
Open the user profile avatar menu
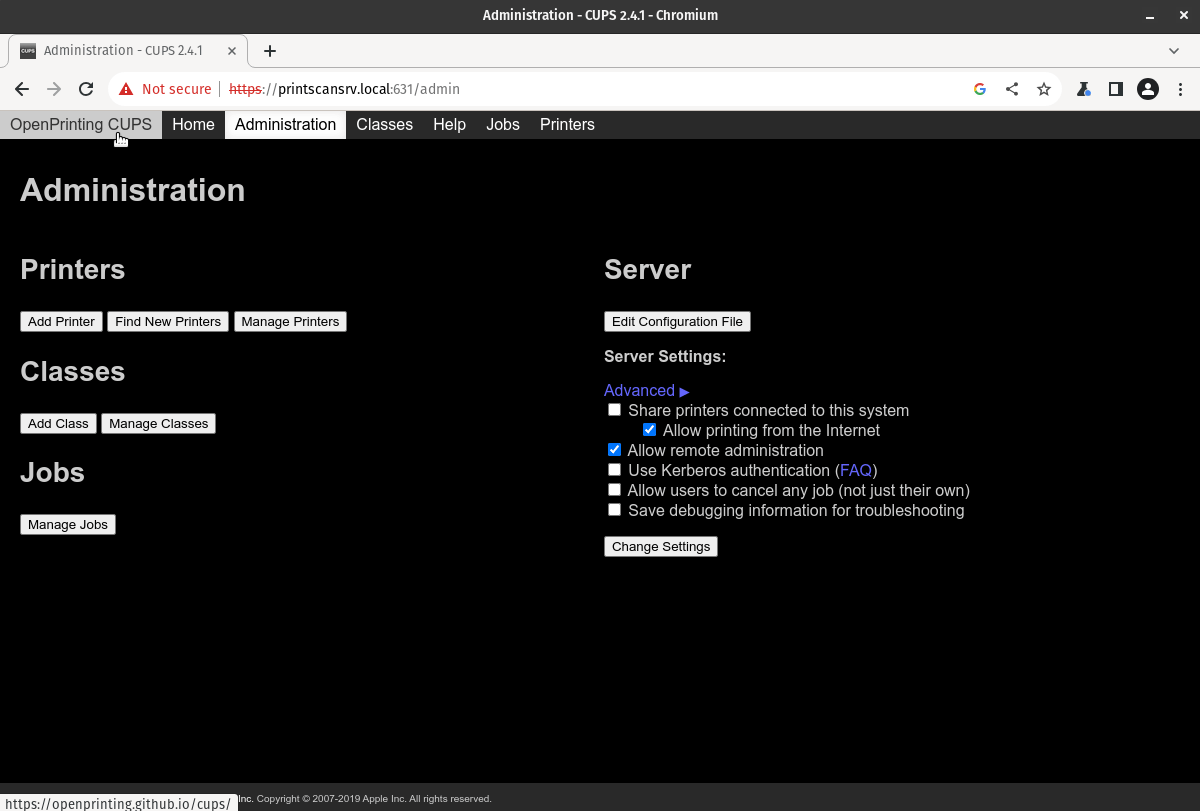pos(1148,89)
